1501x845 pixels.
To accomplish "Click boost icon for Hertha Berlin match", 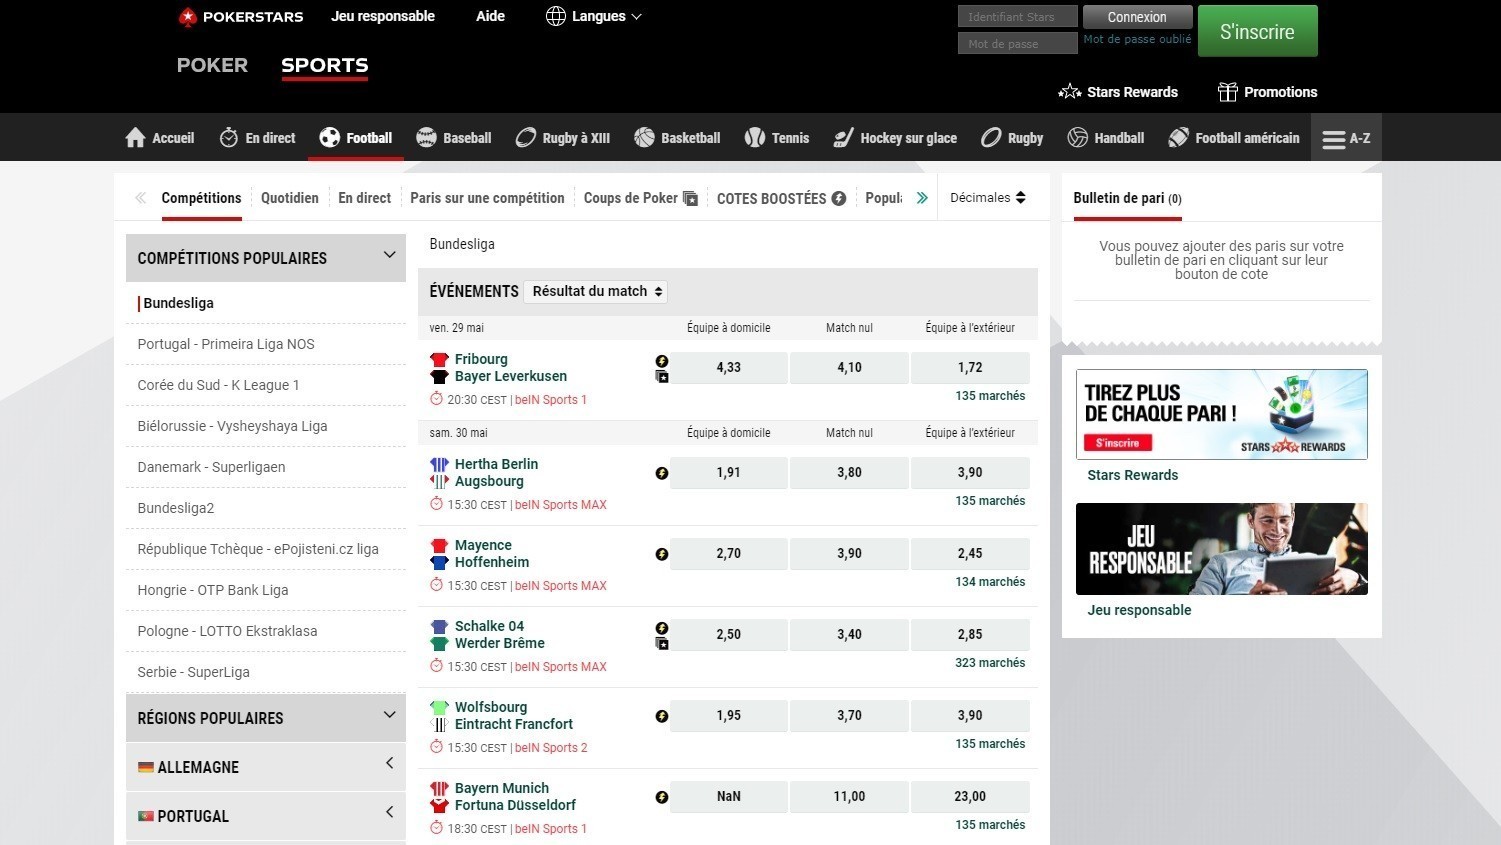I will (x=661, y=473).
